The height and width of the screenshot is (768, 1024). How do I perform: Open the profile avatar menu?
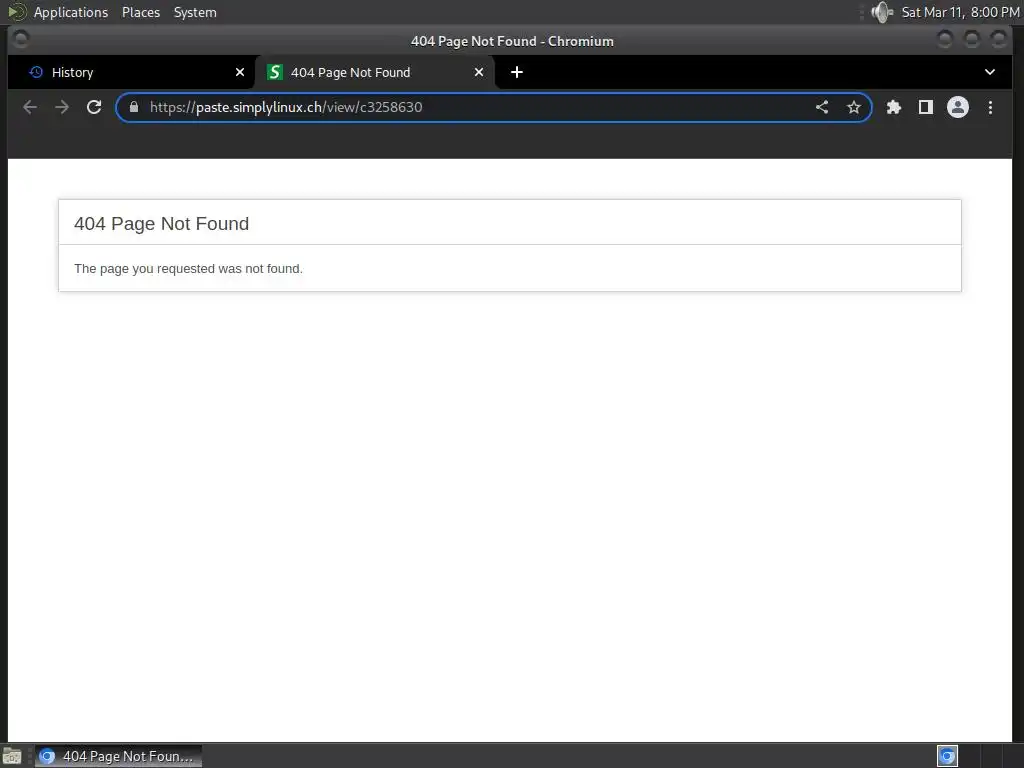[x=957, y=107]
